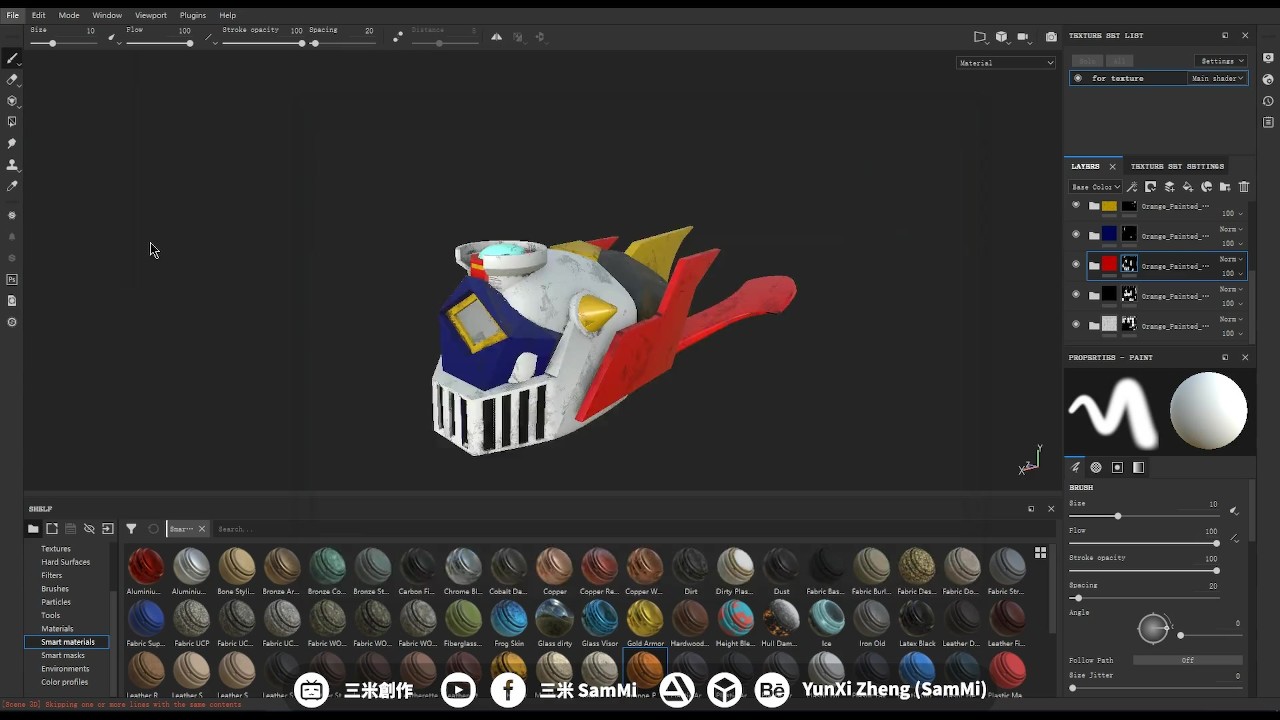Screen dimensions: 1280x720
Task: Select the Smudge tool
Action: (x=12, y=143)
